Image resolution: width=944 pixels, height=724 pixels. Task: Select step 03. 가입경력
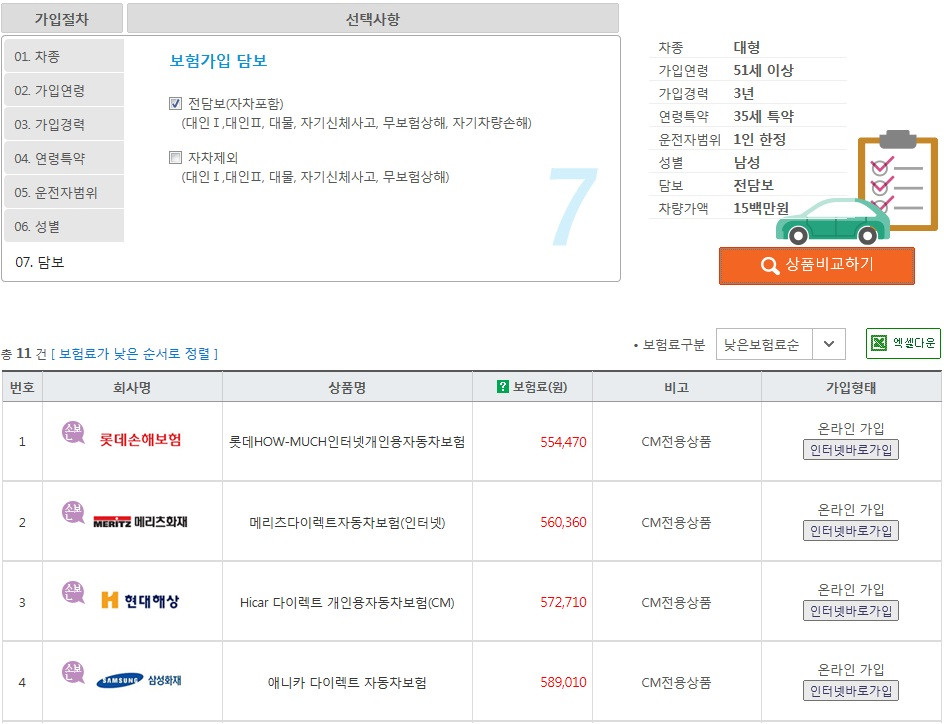(64, 124)
